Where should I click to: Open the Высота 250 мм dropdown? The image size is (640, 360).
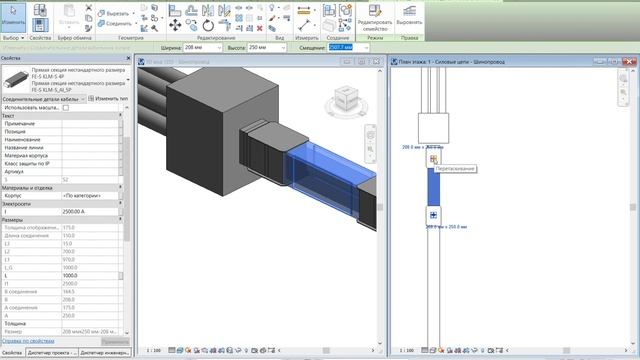(283, 48)
